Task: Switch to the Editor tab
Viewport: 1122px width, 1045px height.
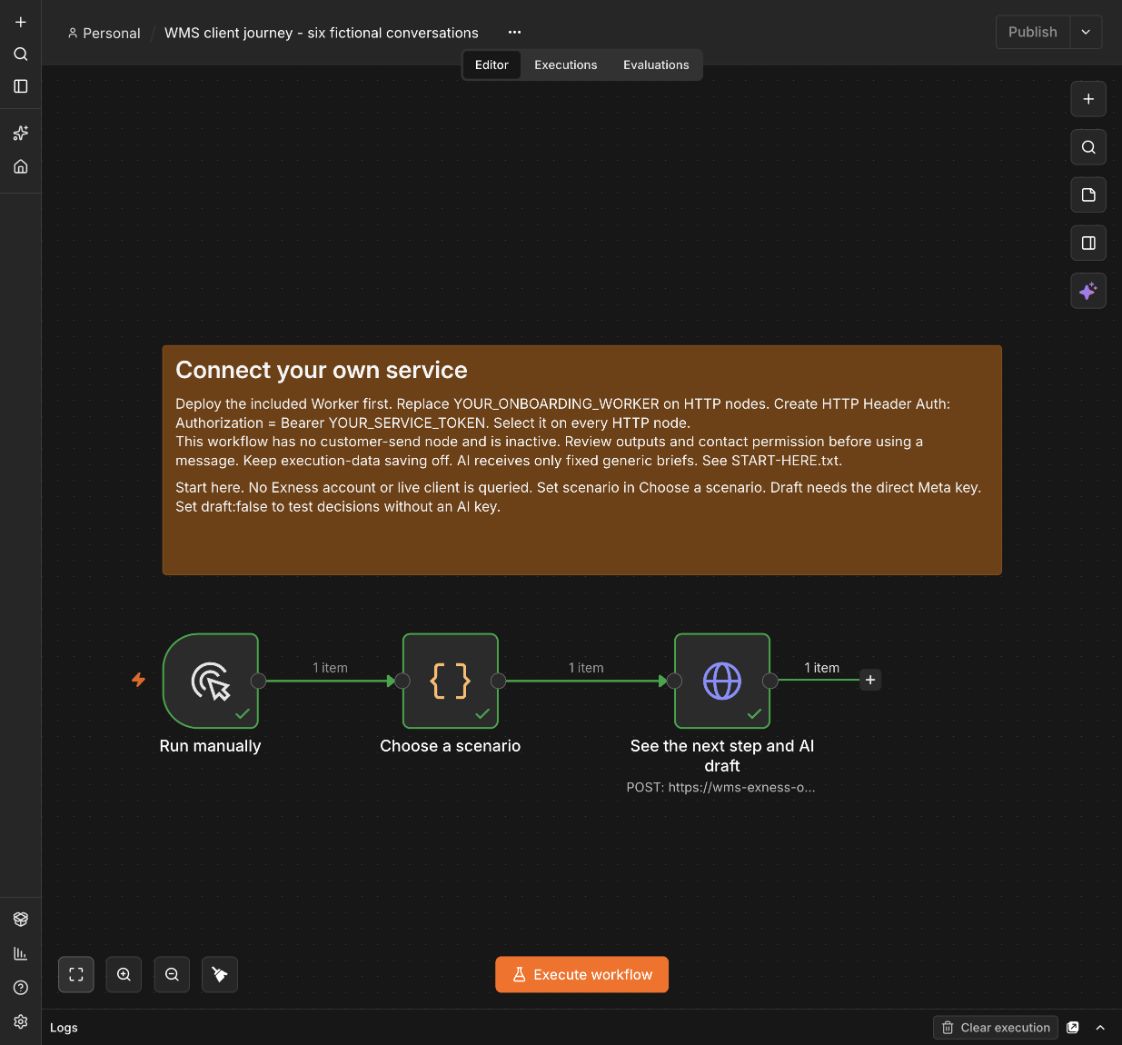Action: point(492,64)
